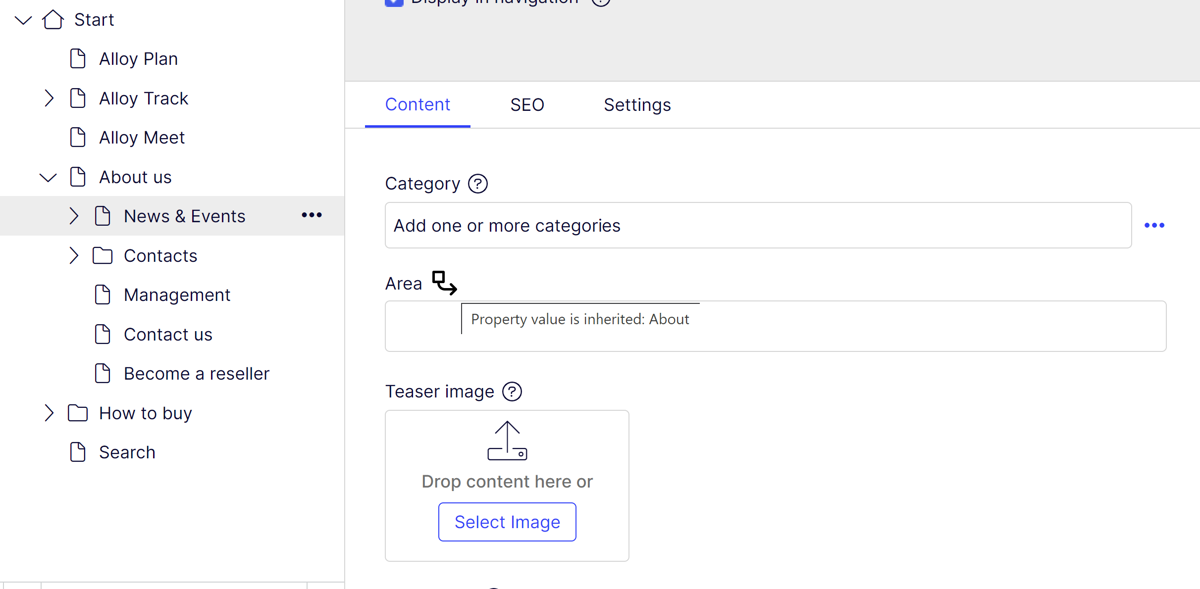Open the ellipsis context menu on News & Events
Viewport: 1200px width, 589px height.
pos(311,215)
